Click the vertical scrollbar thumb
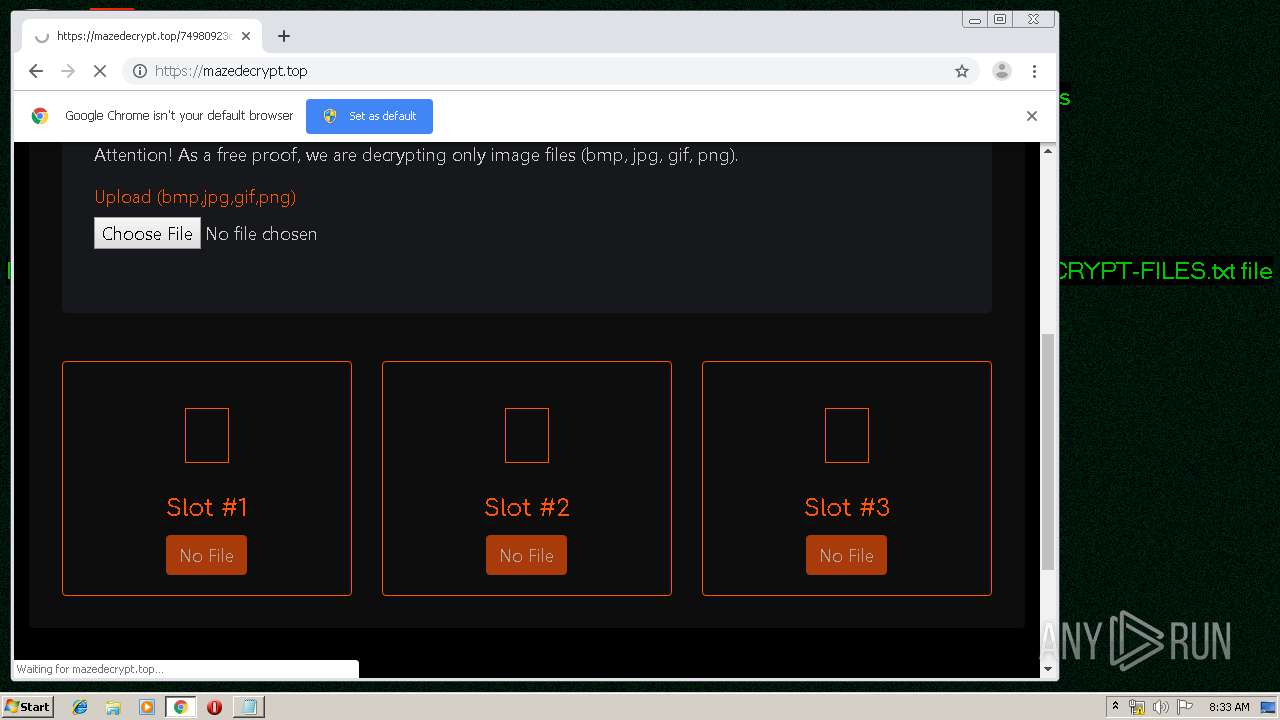Viewport: 1280px width, 720px height. [1048, 452]
